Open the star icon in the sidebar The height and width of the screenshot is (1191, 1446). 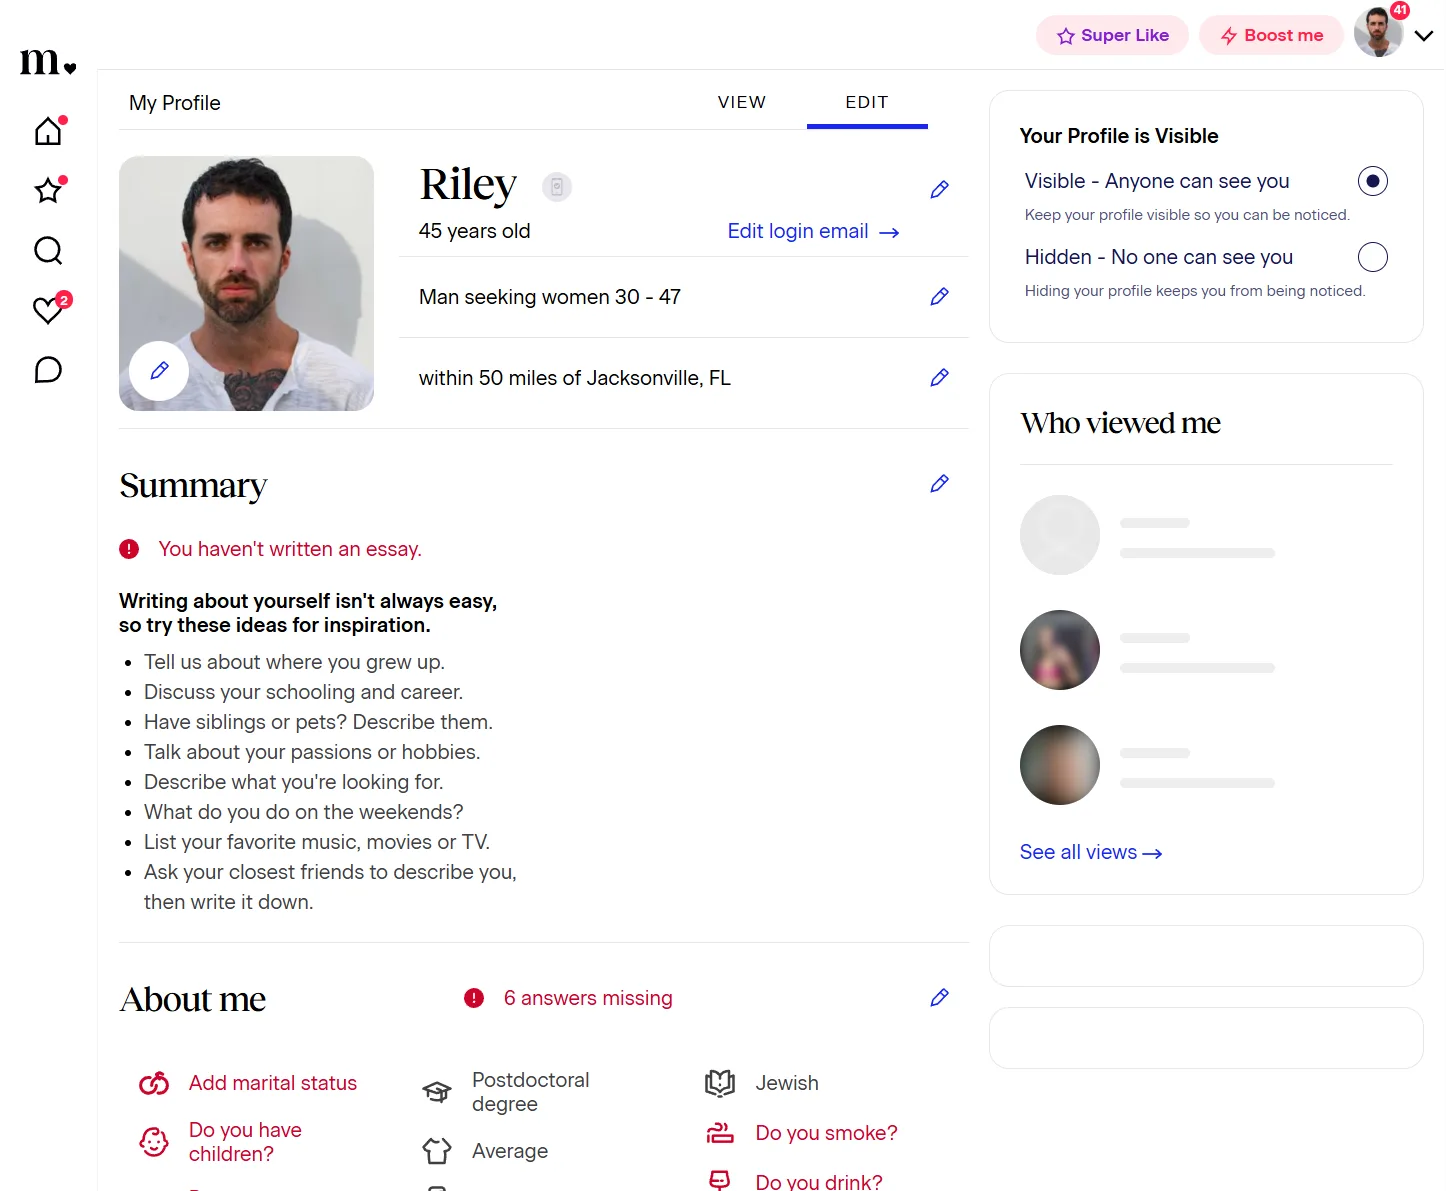tap(48, 190)
